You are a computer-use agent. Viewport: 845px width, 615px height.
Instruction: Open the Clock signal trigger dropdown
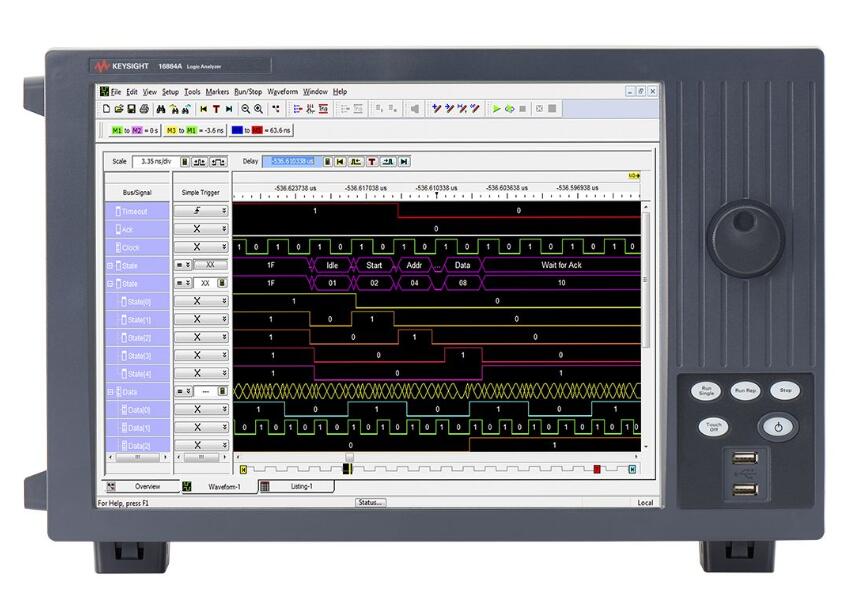point(224,247)
